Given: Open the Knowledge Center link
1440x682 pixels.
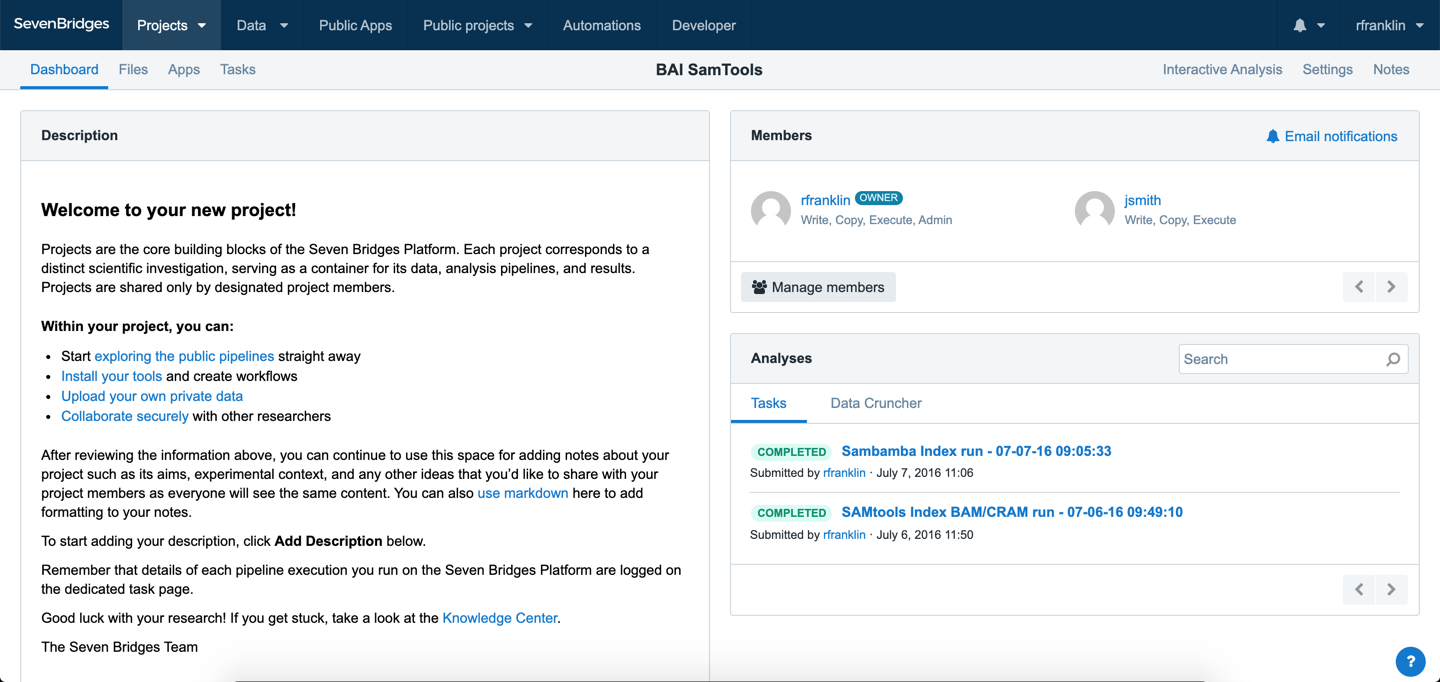Looking at the screenshot, I should pyautogui.click(x=500, y=618).
